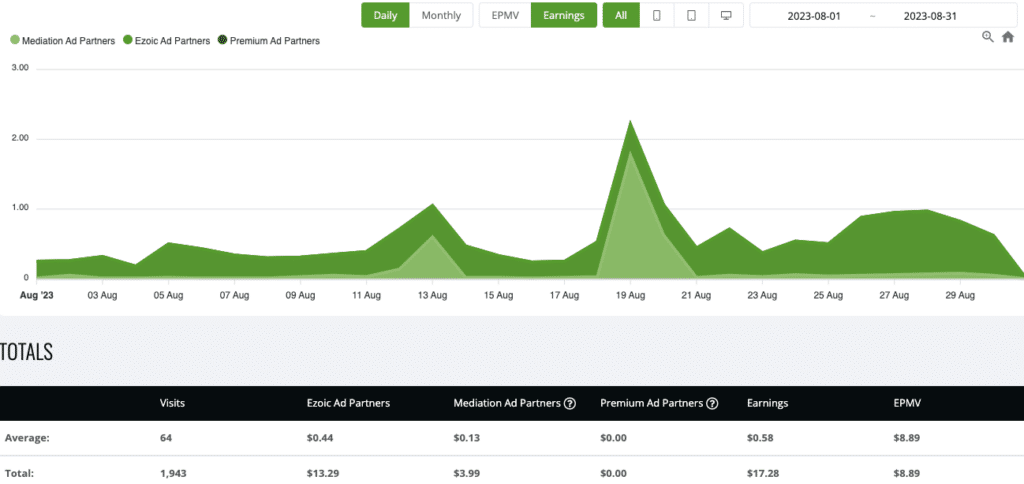This screenshot has height=484, width=1024.
Task: Reset chart view with the home icon
Action: 1007,37
